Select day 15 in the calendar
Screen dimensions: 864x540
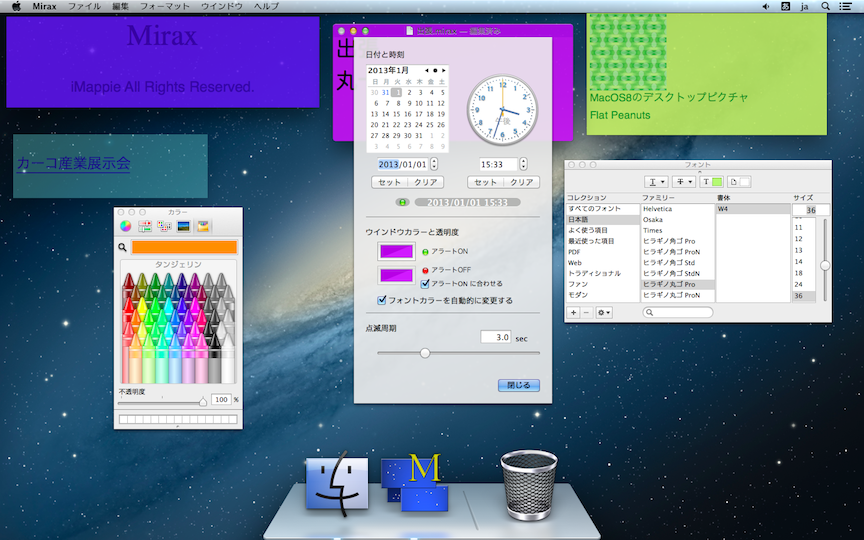point(396,114)
